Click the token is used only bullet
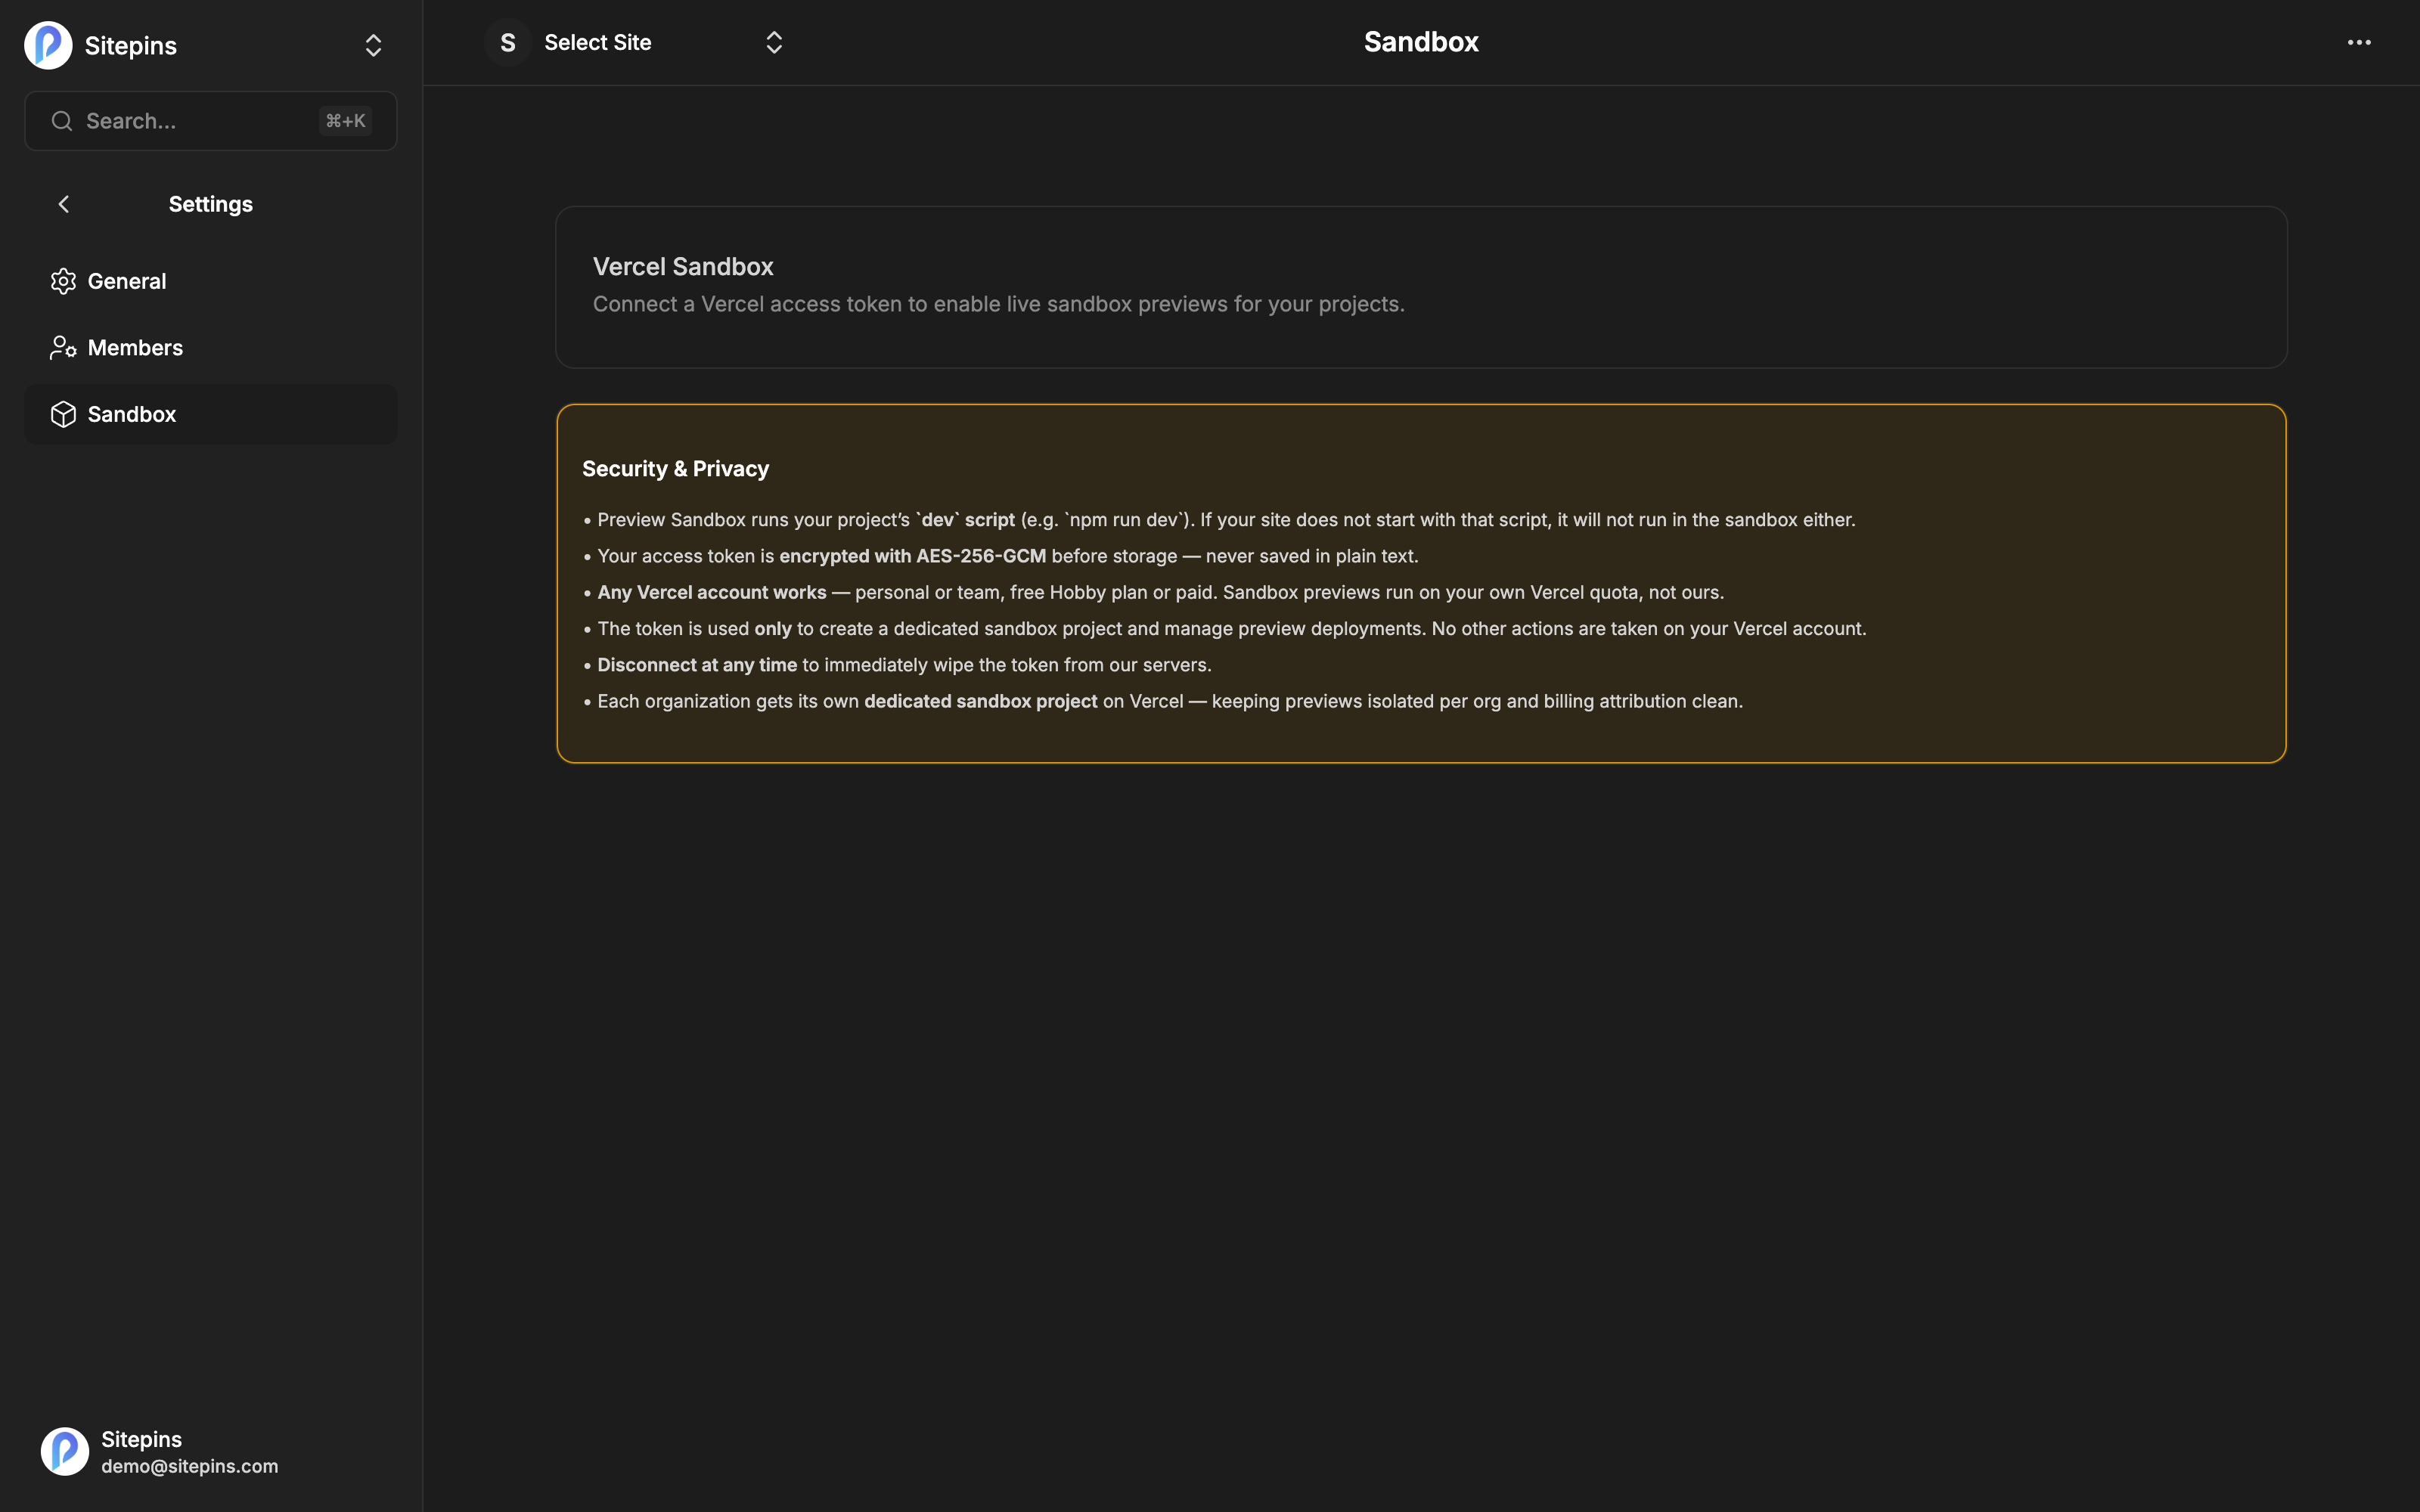The width and height of the screenshot is (2420, 1512). point(1225,629)
